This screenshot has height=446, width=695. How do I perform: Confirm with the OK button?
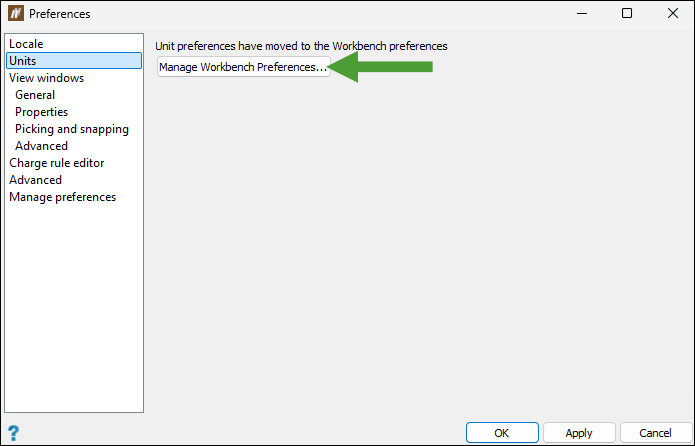coord(502,433)
